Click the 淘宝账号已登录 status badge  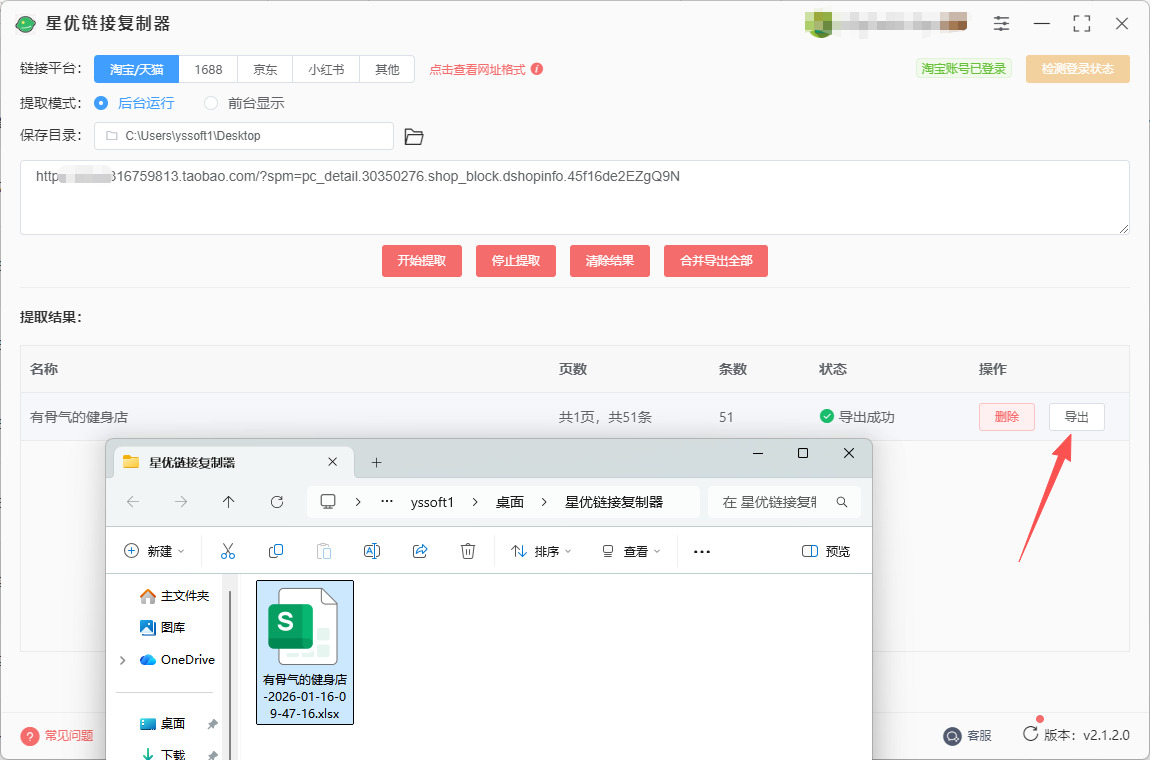(x=964, y=68)
